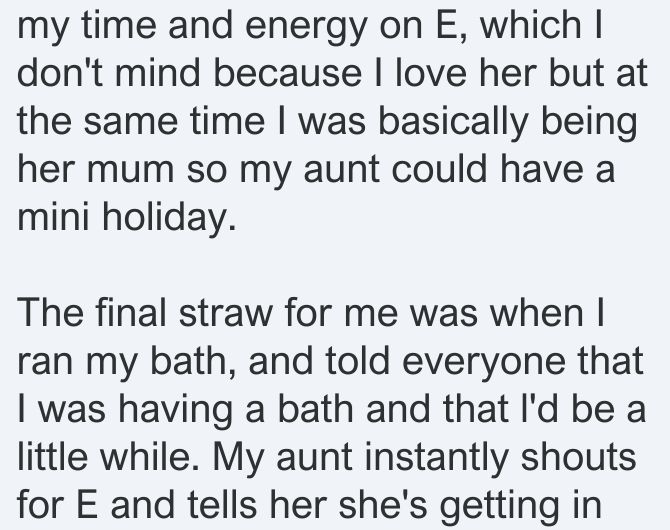
Task: Click the word "told" in the text
Action: coord(357,360)
